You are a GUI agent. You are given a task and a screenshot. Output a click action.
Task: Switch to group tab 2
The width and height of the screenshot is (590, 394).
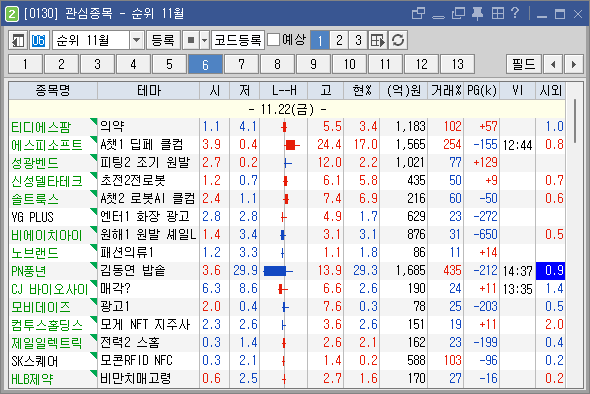click(61, 64)
